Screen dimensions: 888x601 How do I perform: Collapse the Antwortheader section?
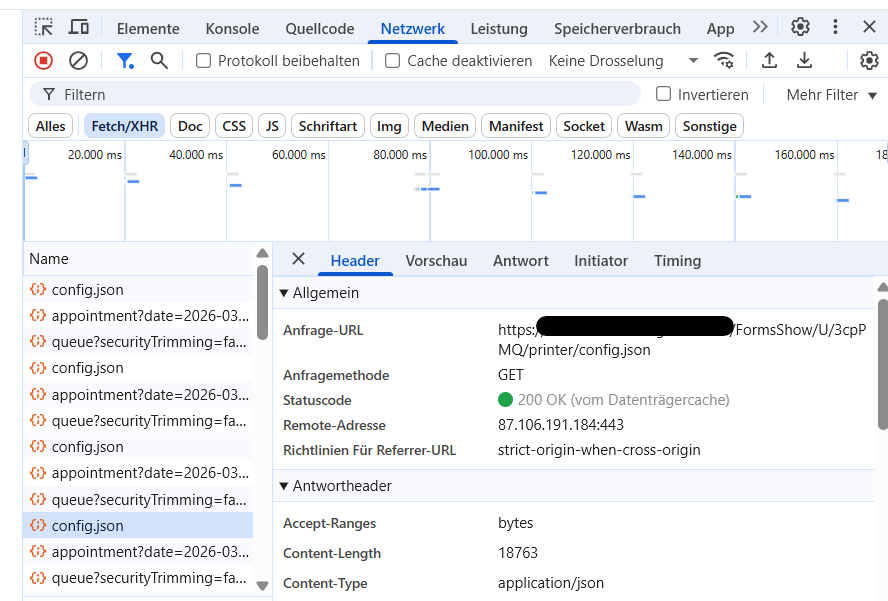pyautogui.click(x=336, y=486)
